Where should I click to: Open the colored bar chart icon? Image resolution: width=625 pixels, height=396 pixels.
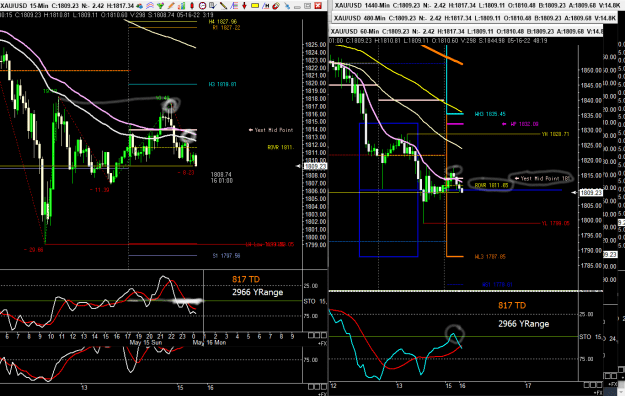181,6
